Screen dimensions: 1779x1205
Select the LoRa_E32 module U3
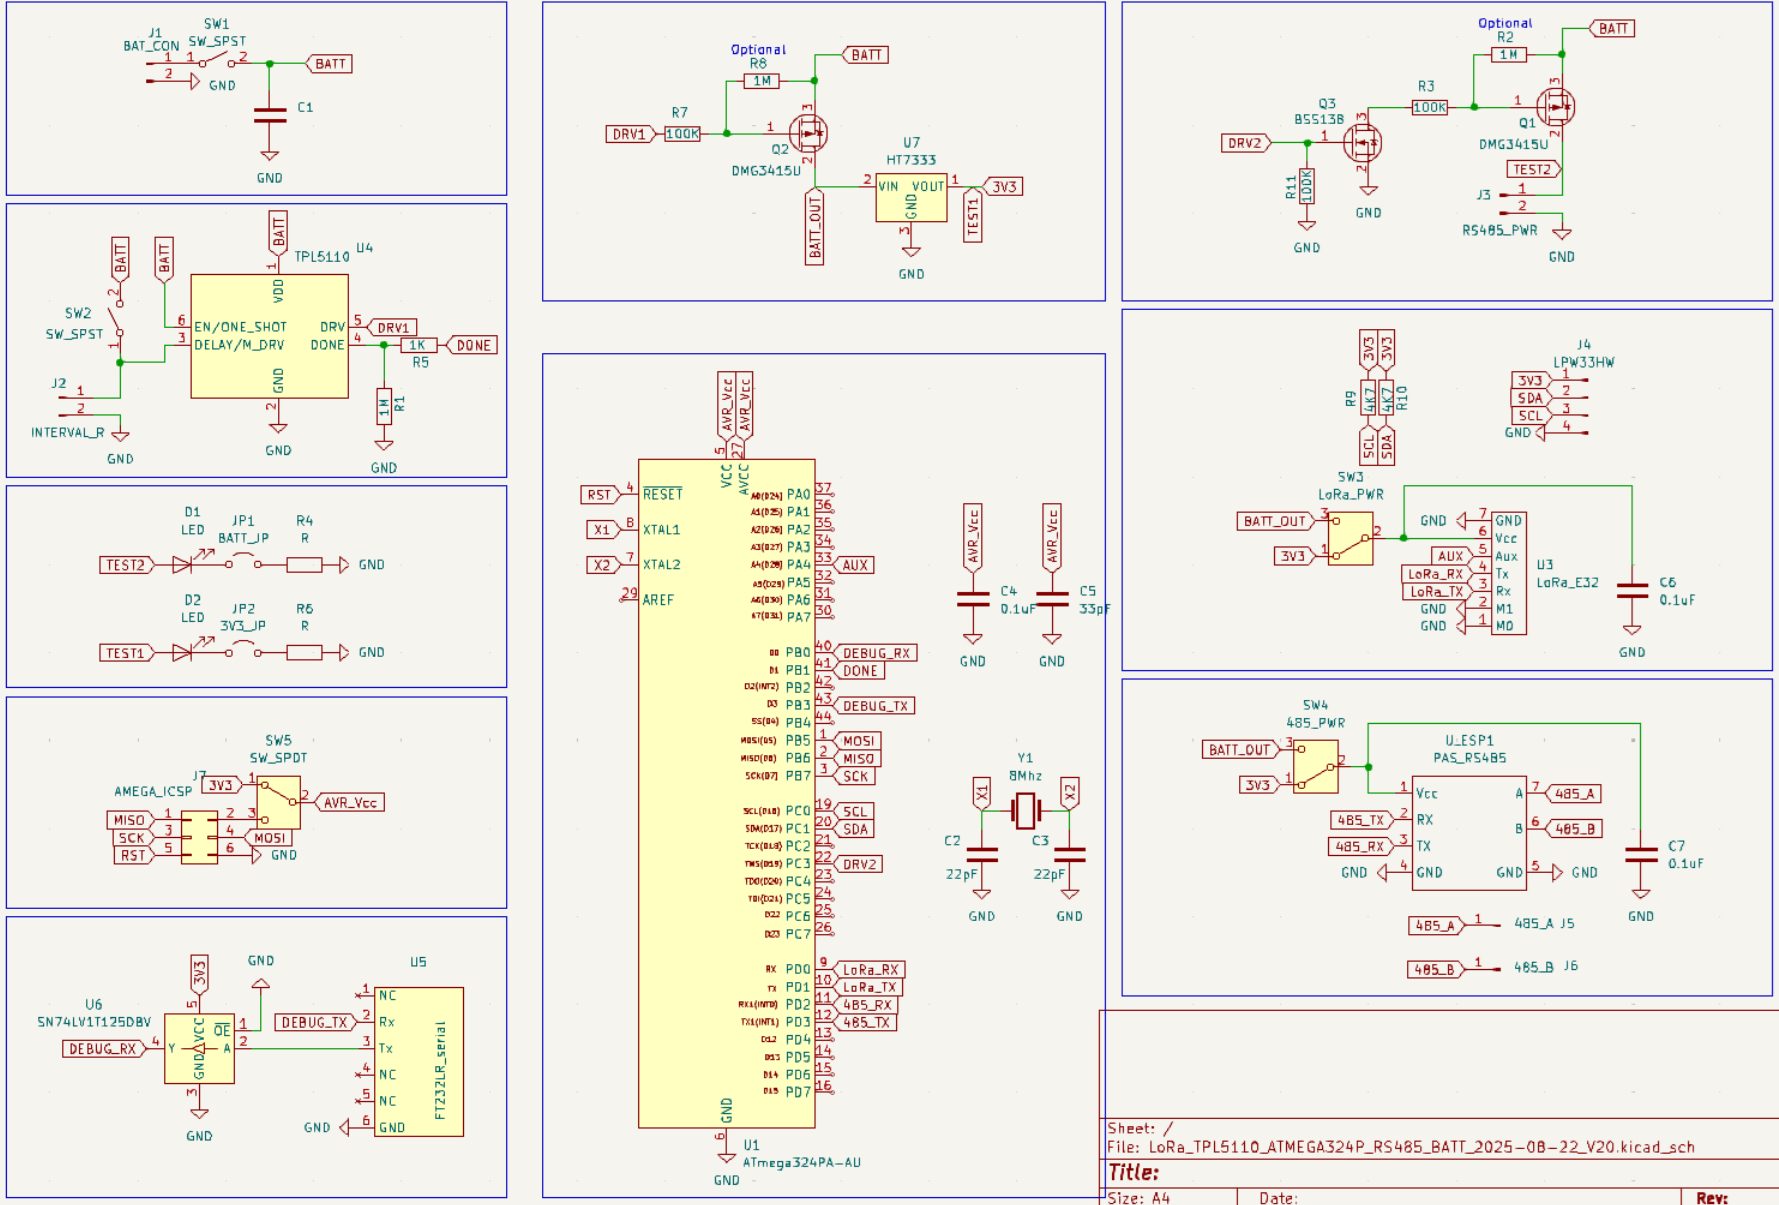click(1508, 573)
